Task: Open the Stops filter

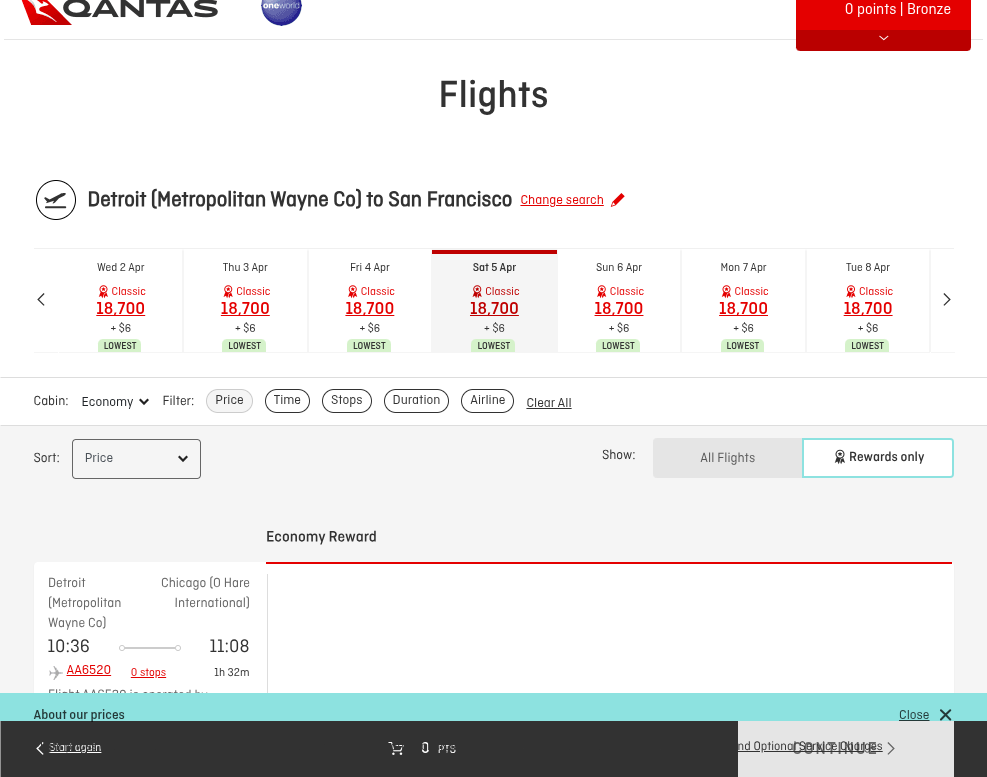Action: click(347, 400)
